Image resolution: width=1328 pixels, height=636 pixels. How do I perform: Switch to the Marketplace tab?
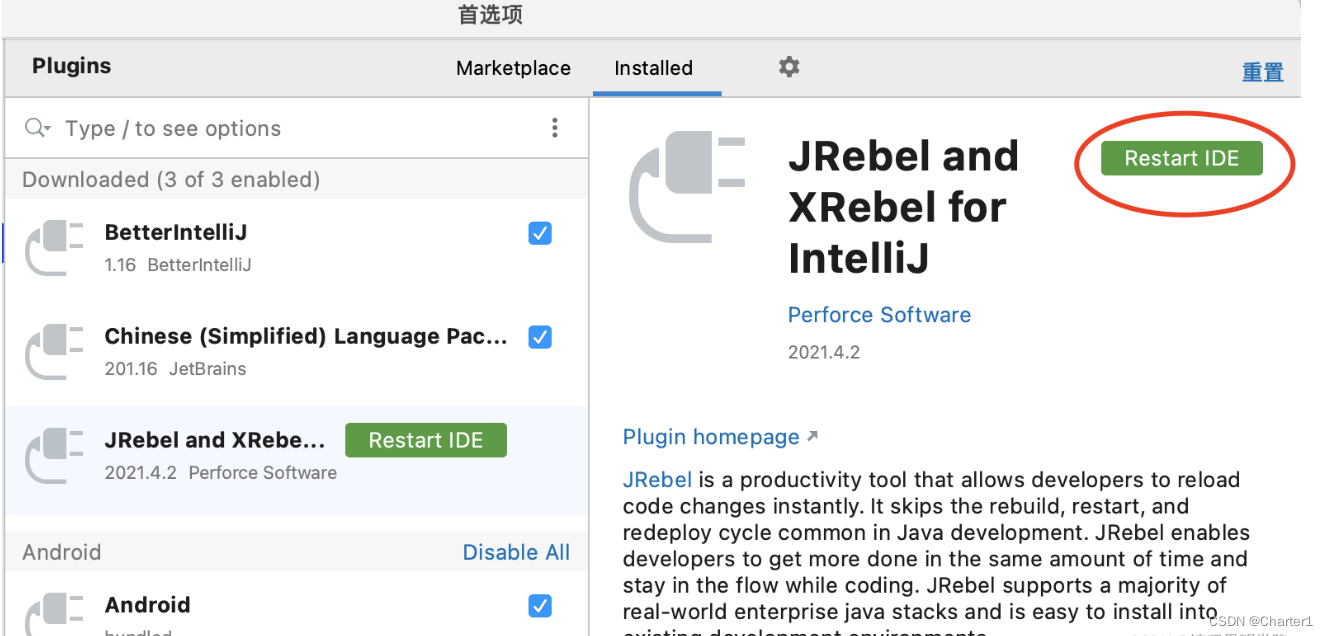(513, 68)
